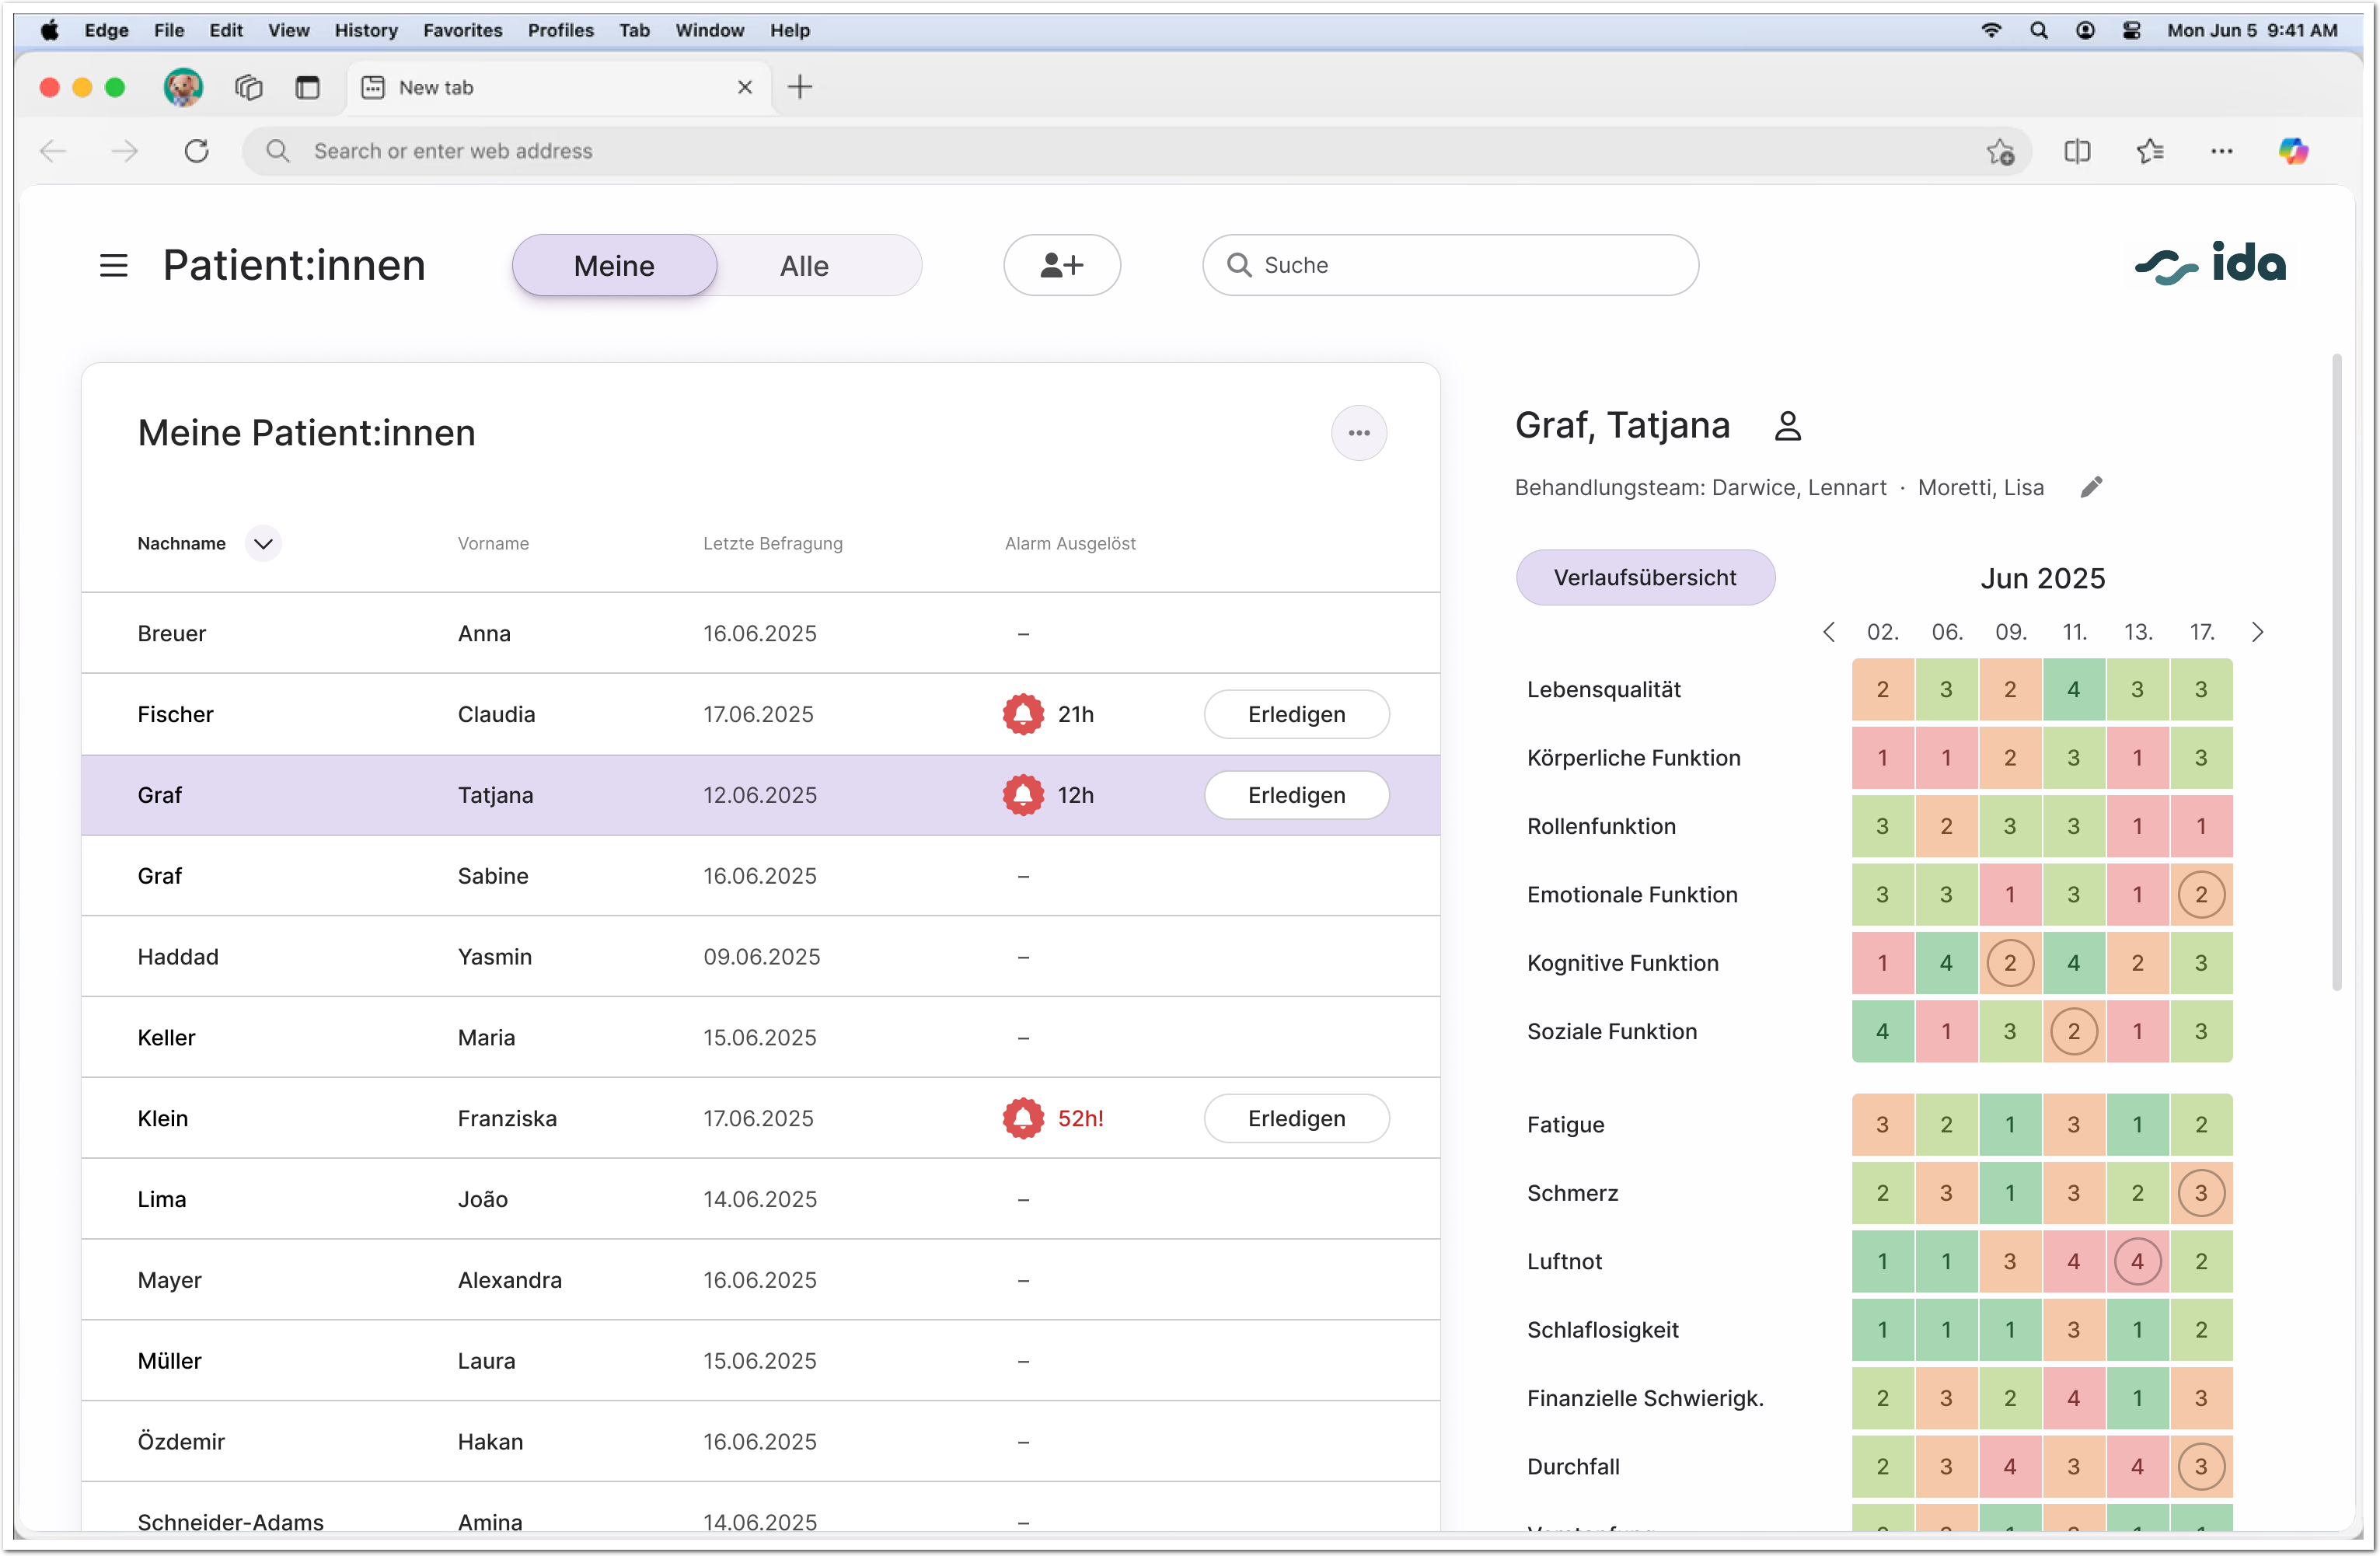Open the hamburger navigation menu
The height and width of the screenshot is (1556, 2380).
coord(114,265)
